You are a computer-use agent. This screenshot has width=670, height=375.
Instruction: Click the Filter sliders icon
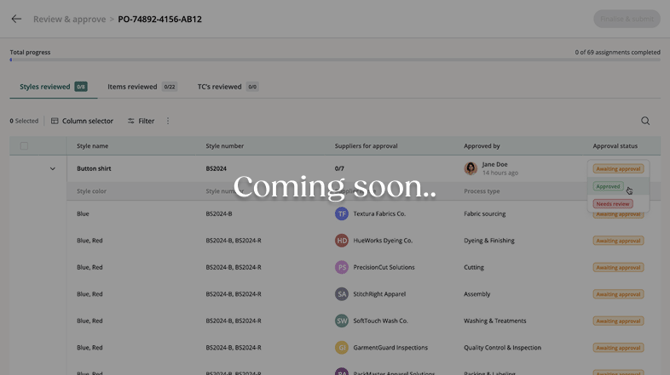pyautogui.click(x=131, y=121)
